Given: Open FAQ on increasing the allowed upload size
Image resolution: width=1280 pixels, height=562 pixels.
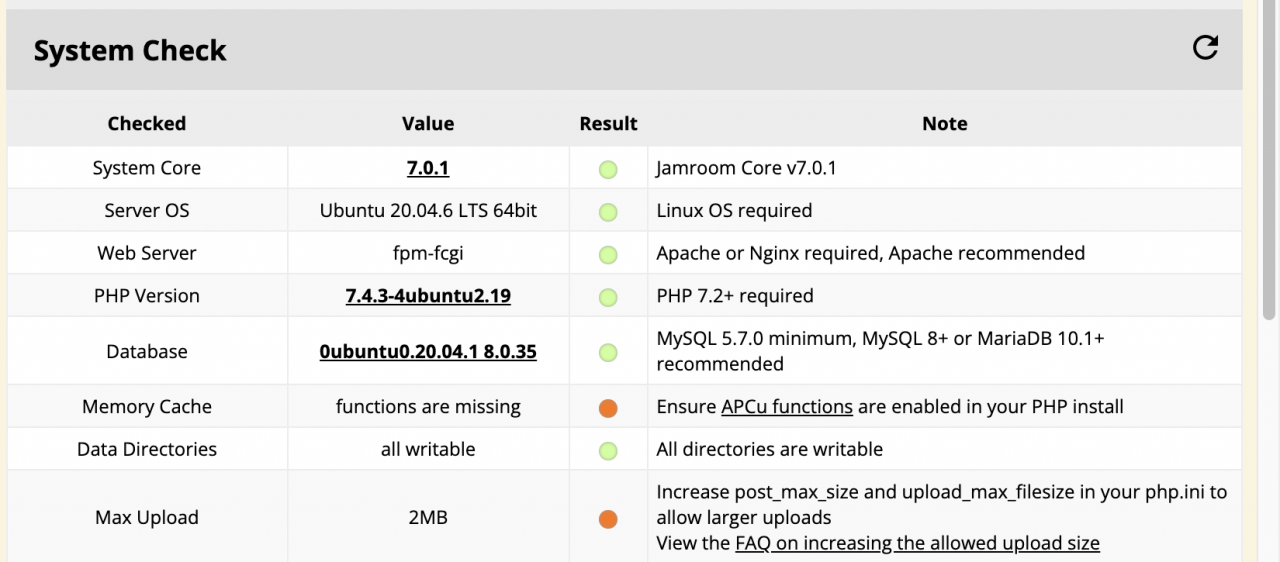Looking at the screenshot, I should [x=917, y=543].
